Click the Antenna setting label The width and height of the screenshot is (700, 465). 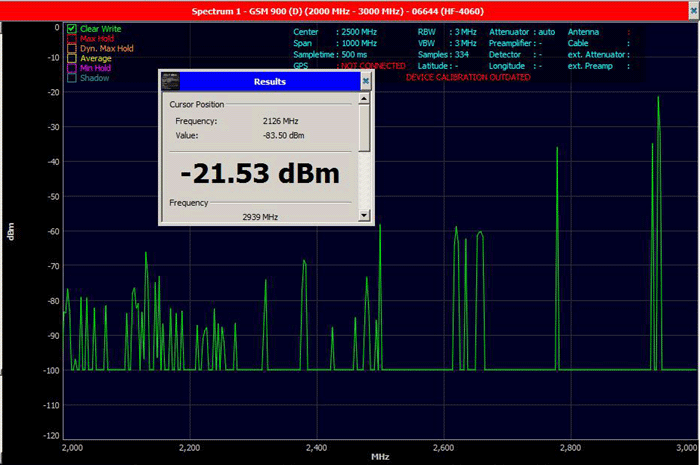[x=583, y=32]
